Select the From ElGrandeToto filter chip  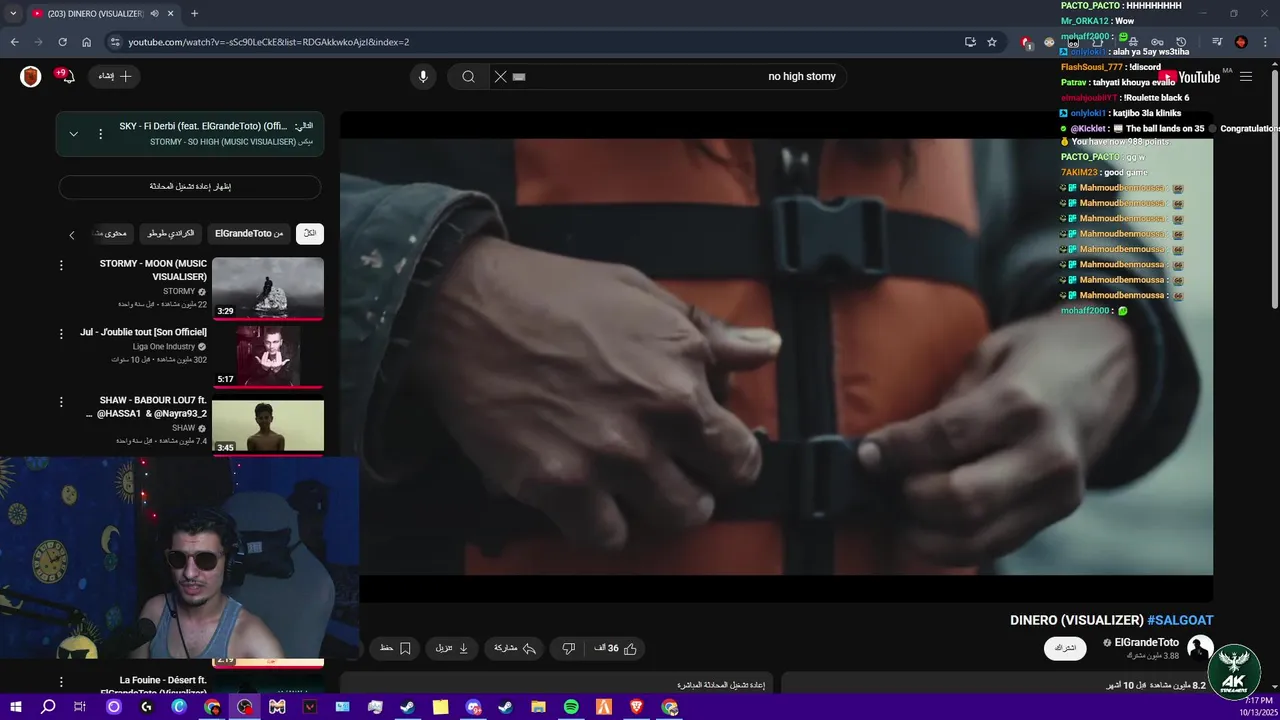tap(249, 233)
